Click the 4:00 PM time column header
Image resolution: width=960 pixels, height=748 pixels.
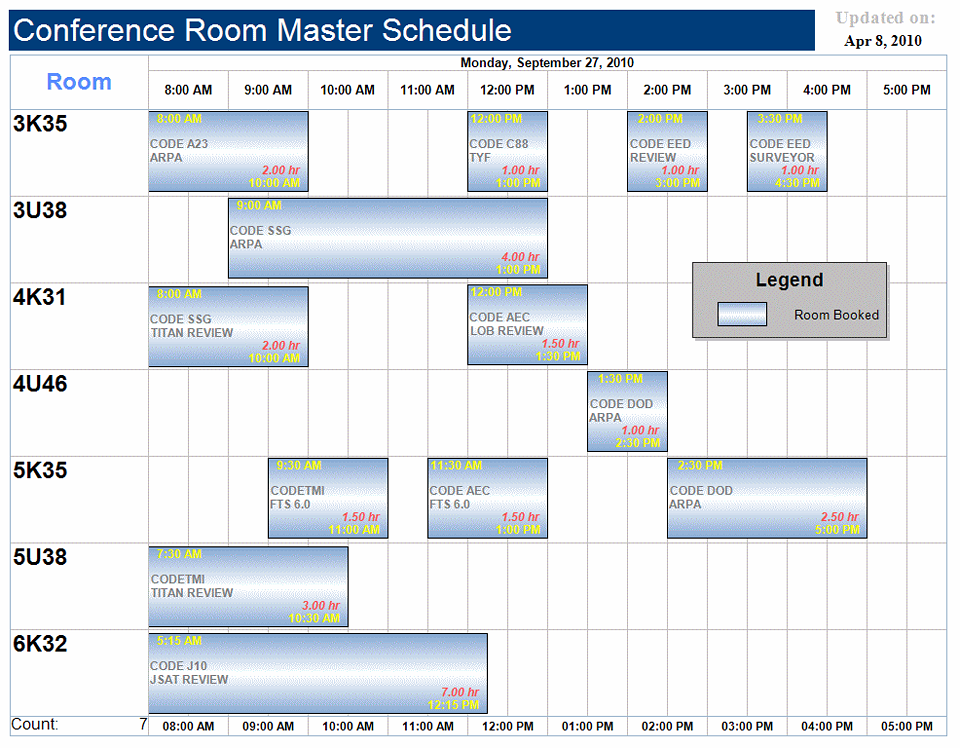coord(827,90)
